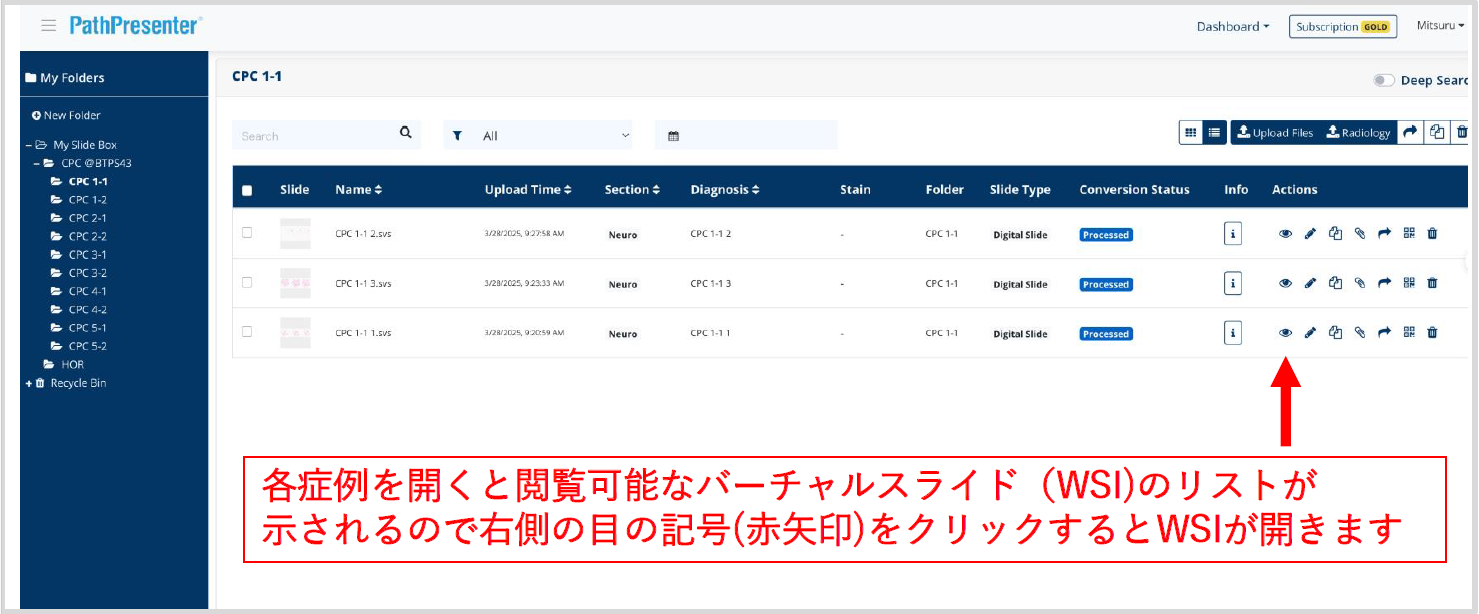This screenshot has height=614, width=1479.
Task: Edit CPC 1-1 2.svs with pencil icon
Action: (x=1310, y=234)
